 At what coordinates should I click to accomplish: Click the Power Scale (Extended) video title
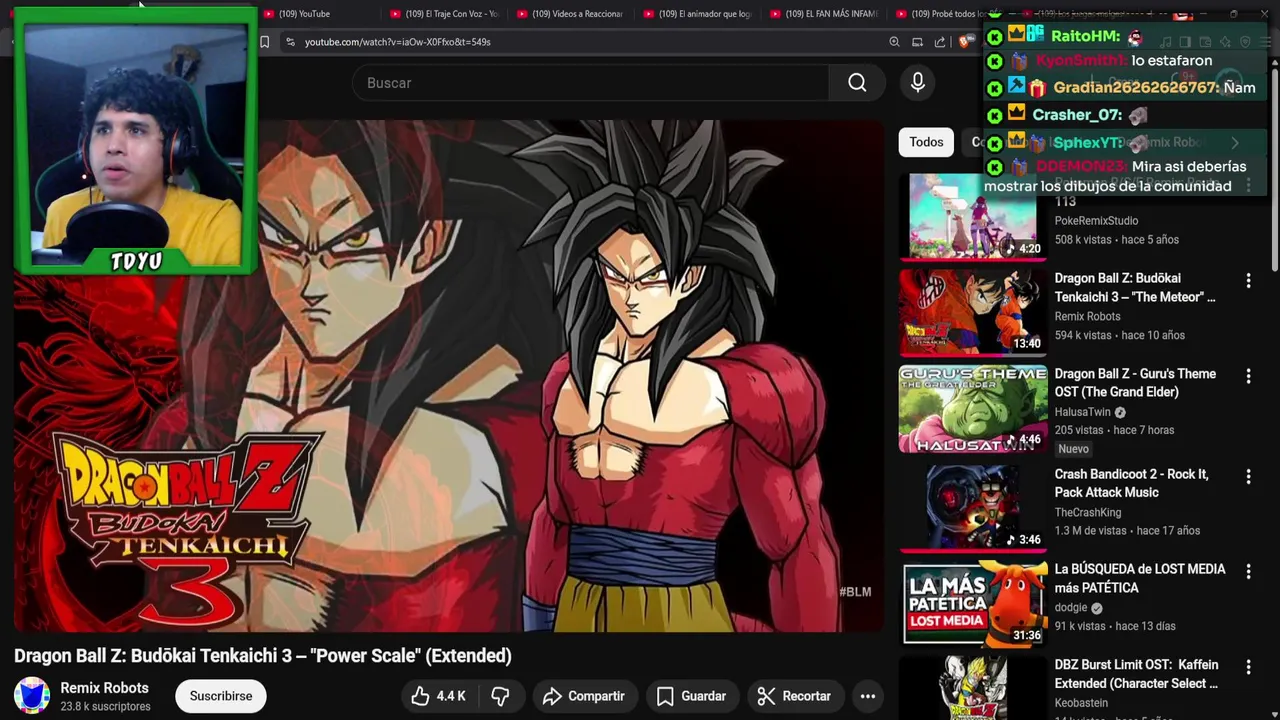tap(263, 656)
